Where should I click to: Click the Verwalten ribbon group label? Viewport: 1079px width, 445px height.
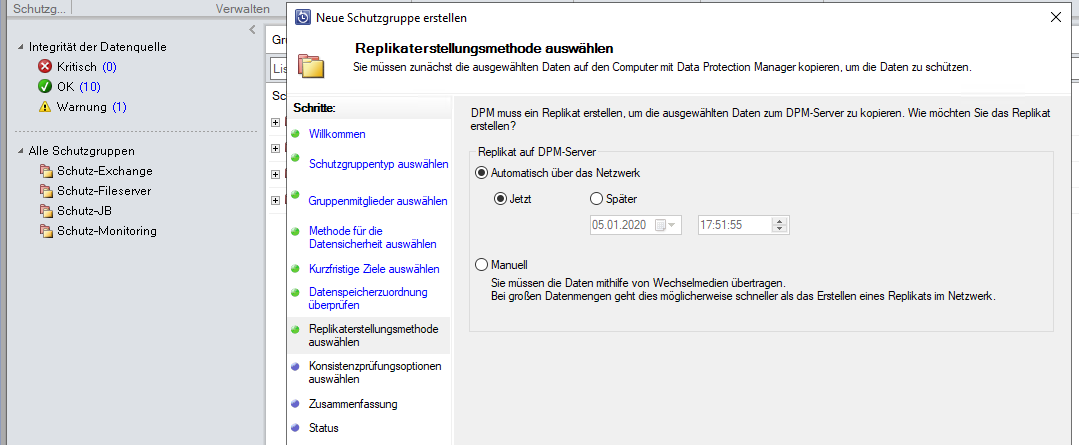242,8
